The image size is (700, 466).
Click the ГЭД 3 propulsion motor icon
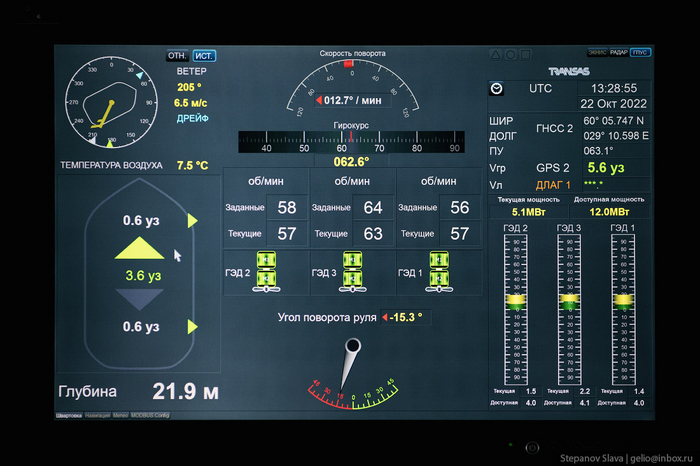353,273
